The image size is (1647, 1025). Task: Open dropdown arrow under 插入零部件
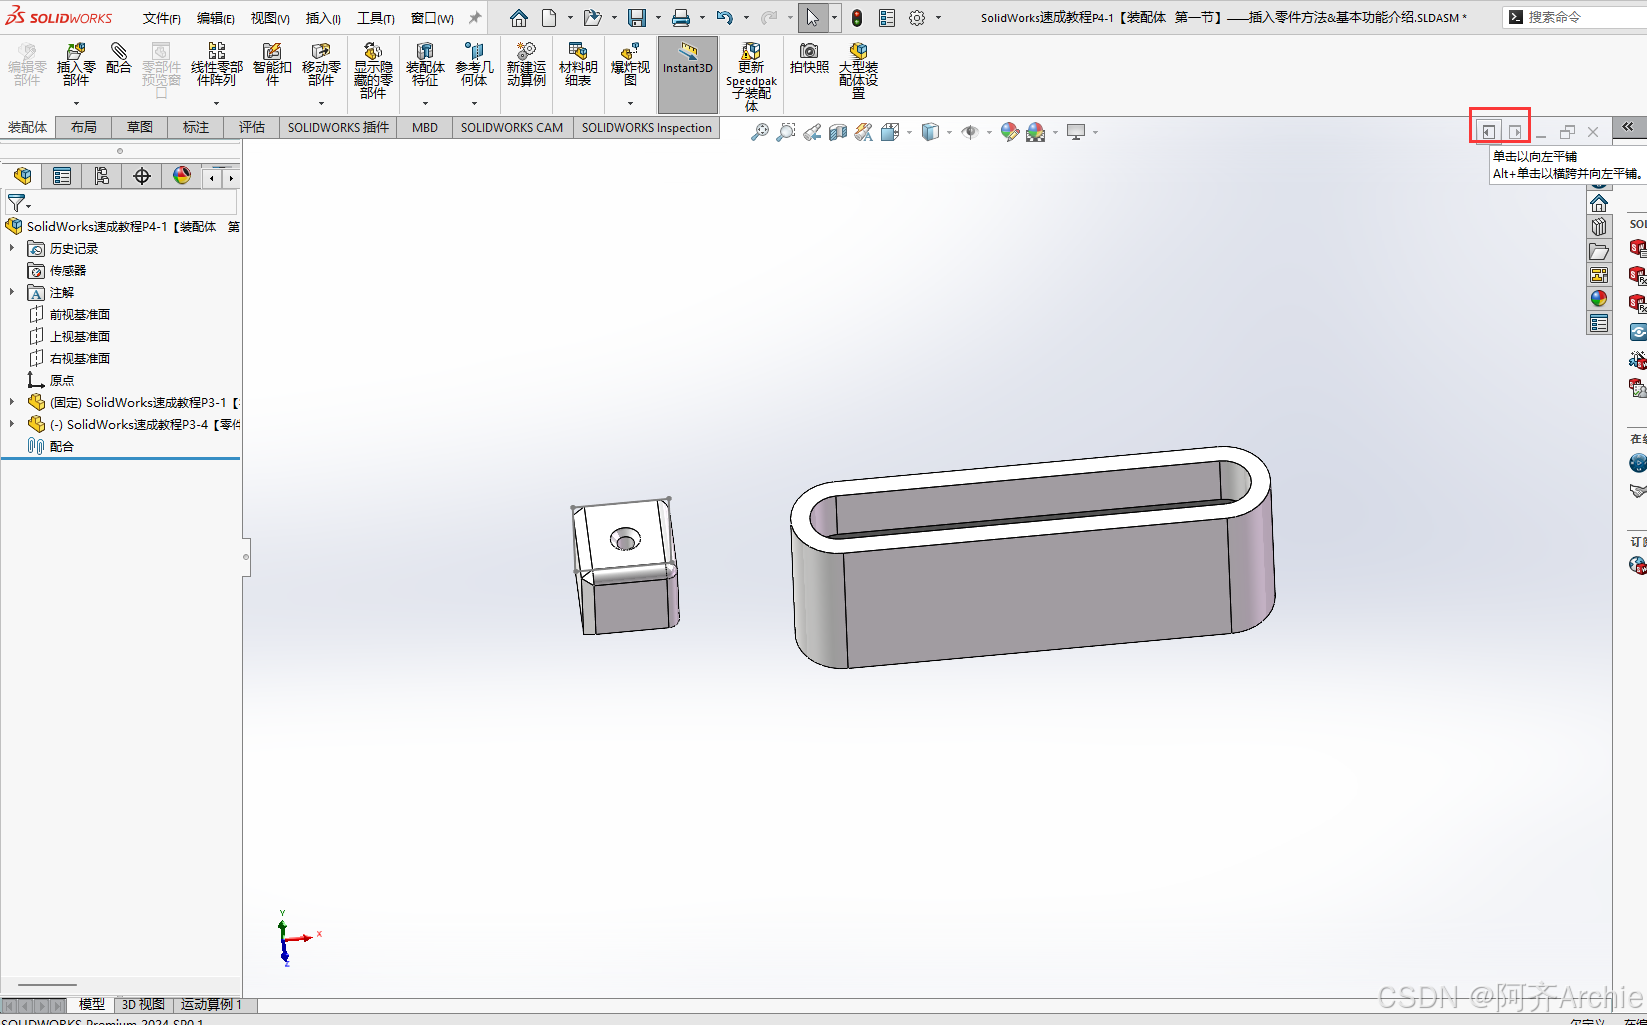point(76,103)
